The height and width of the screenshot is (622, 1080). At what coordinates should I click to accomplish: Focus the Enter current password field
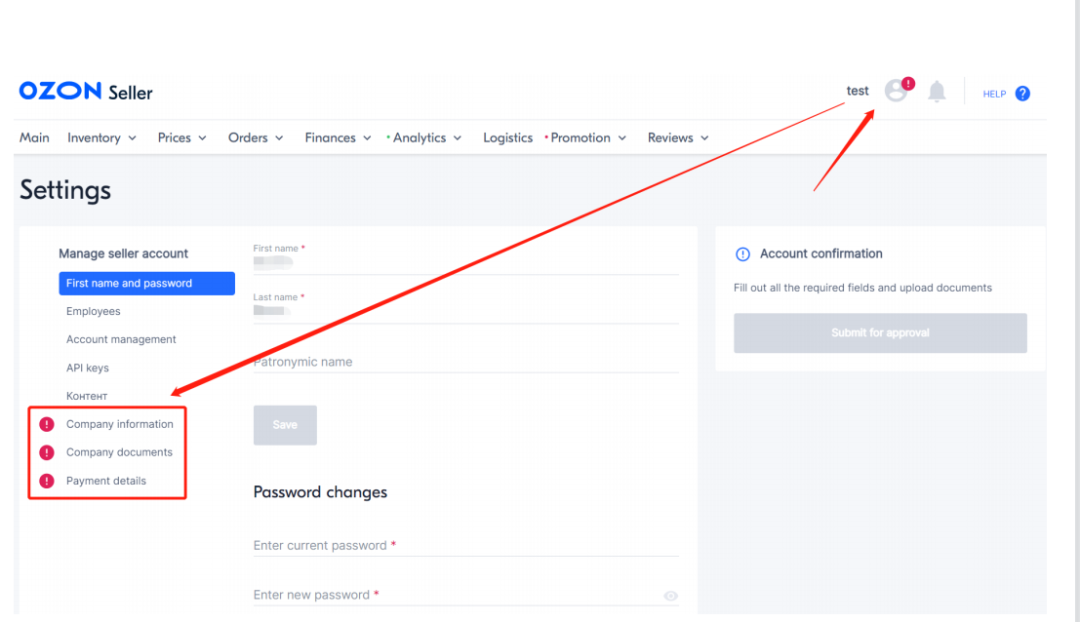465,546
